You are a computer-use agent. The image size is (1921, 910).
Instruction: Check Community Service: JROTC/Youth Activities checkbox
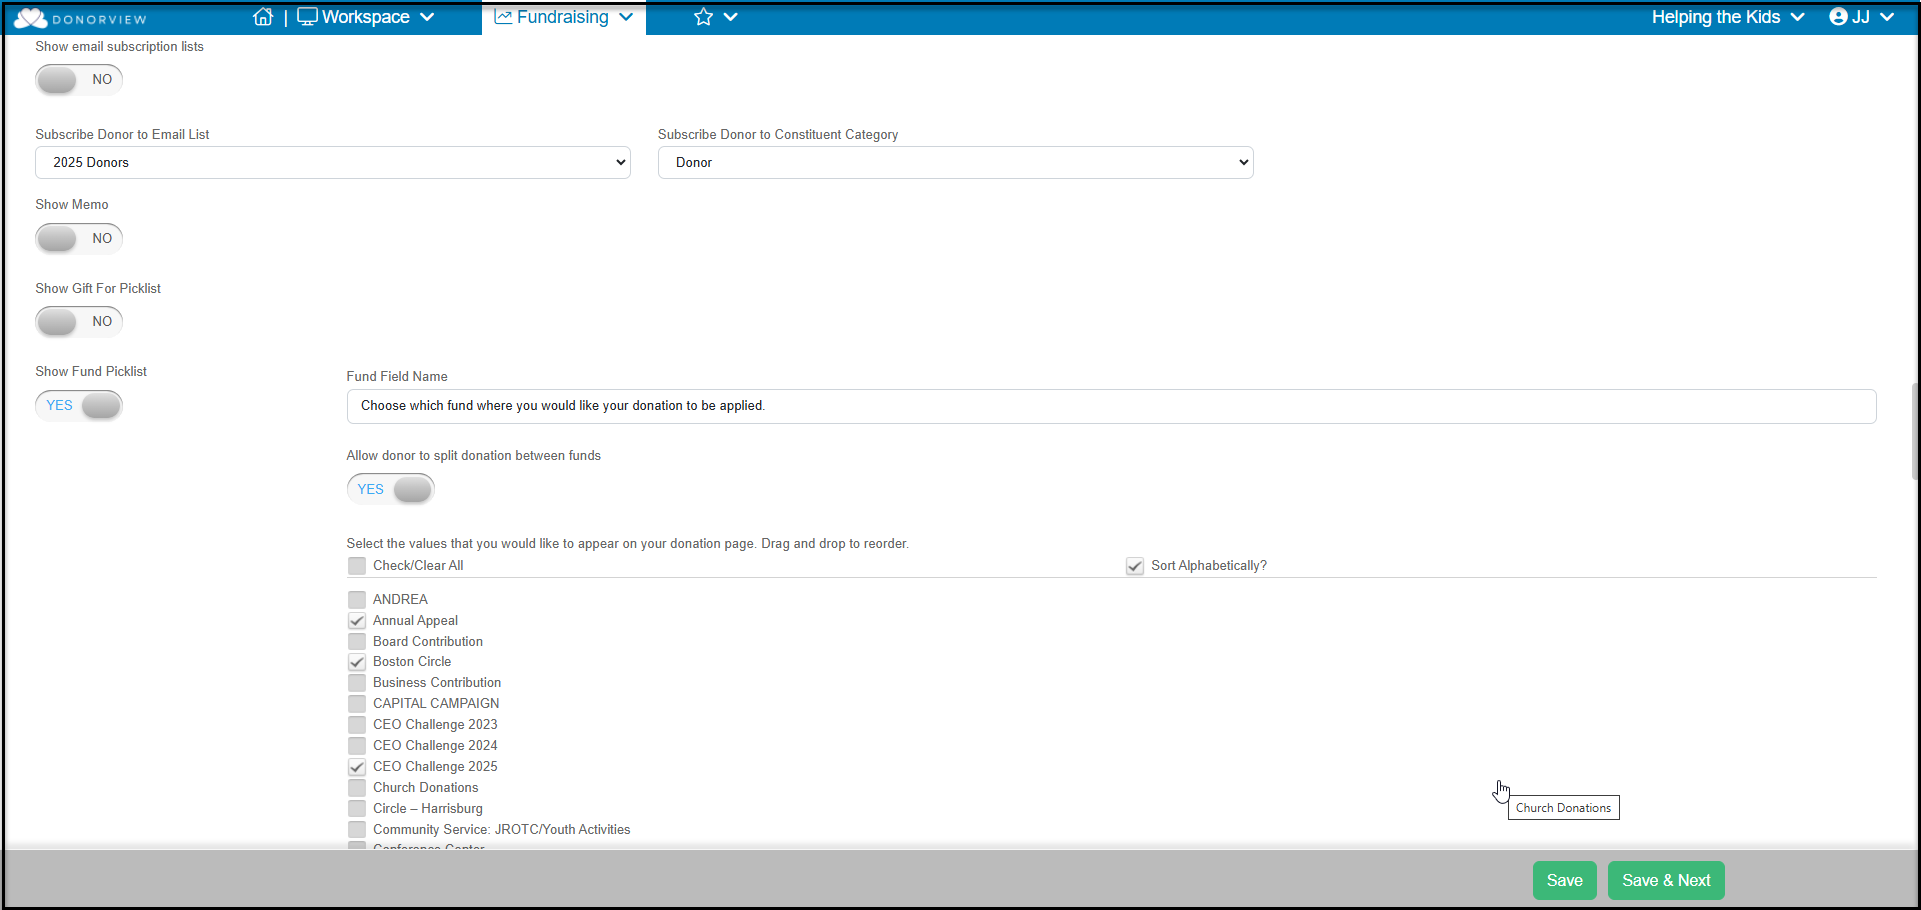(357, 830)
